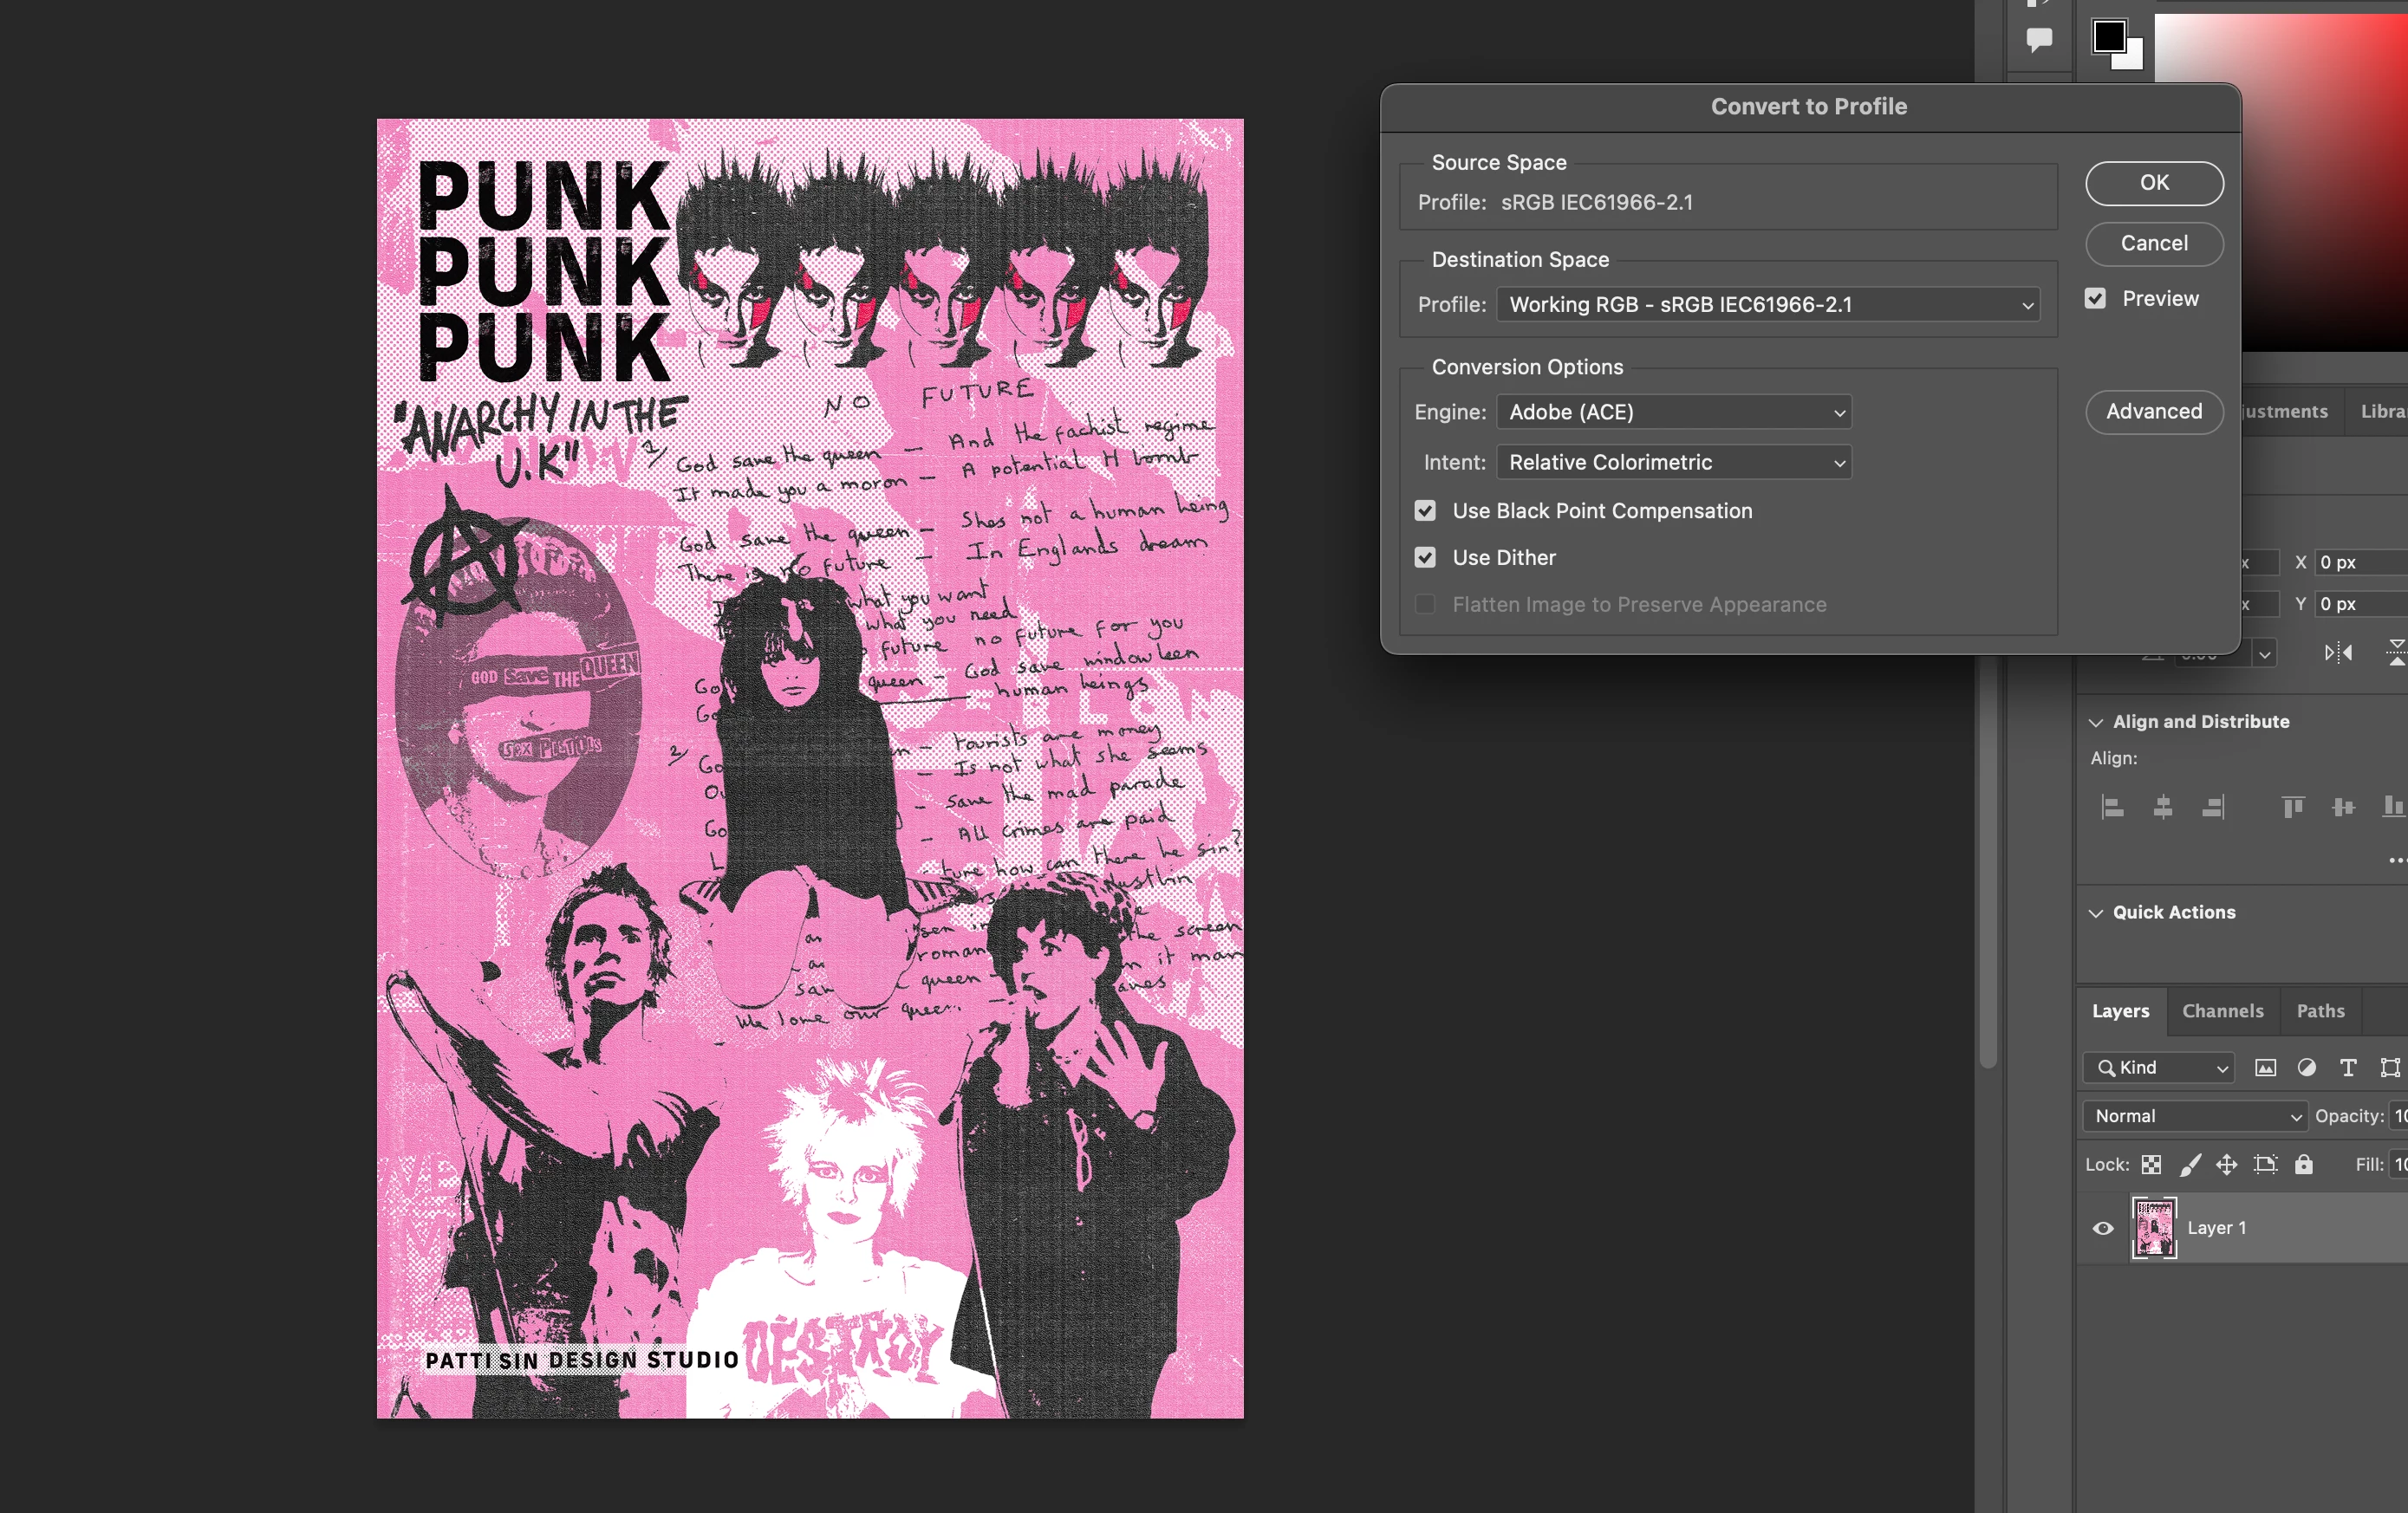Click lock image pixels brush icon
The height and width of the screenshot is (1513, 2408).
click(x=2190, y=1164)
